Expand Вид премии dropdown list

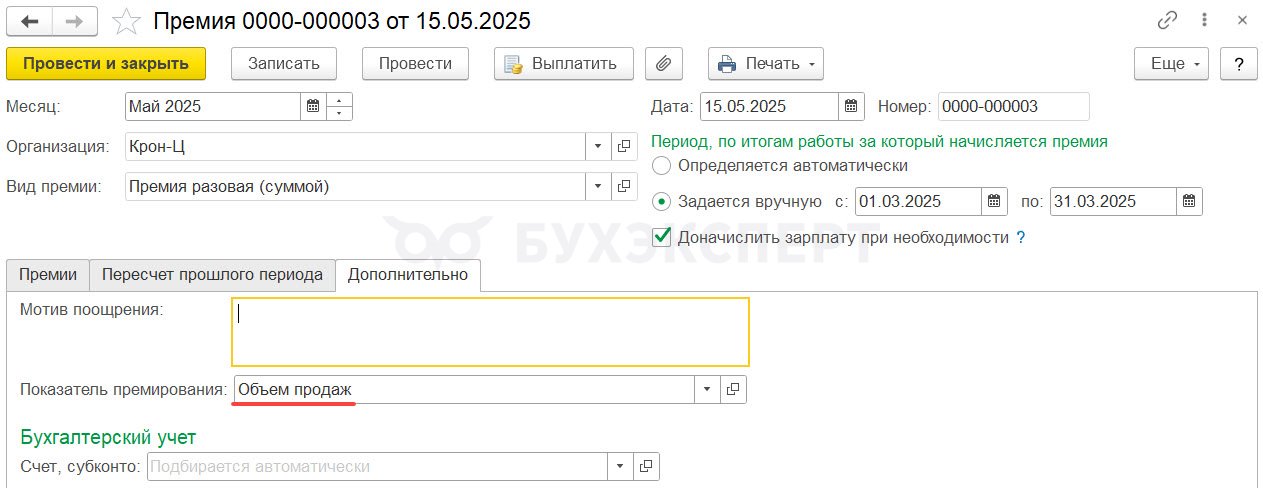598,186
